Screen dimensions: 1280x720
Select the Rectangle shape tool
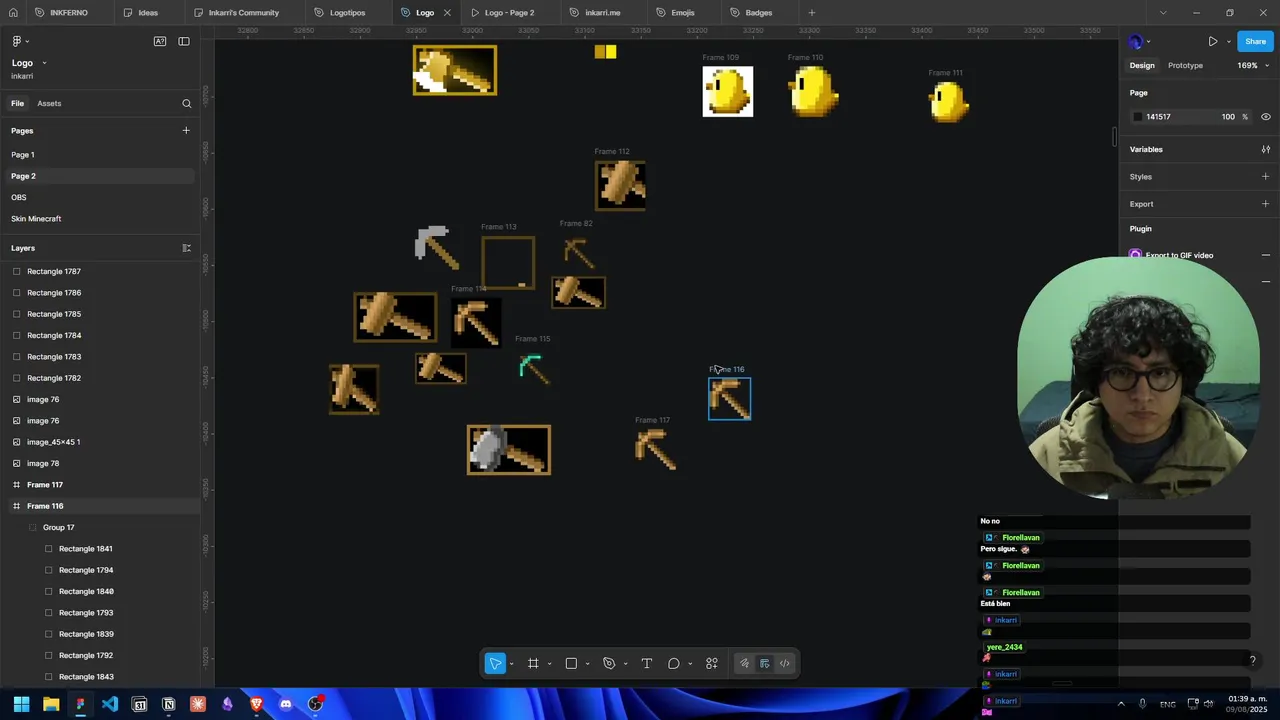click(571, 663)
